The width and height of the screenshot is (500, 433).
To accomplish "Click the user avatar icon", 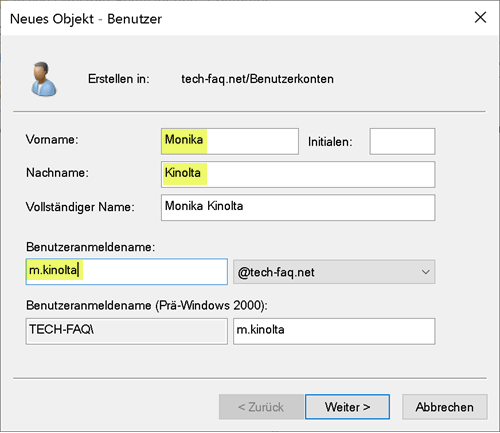I will tap(44, 79).
